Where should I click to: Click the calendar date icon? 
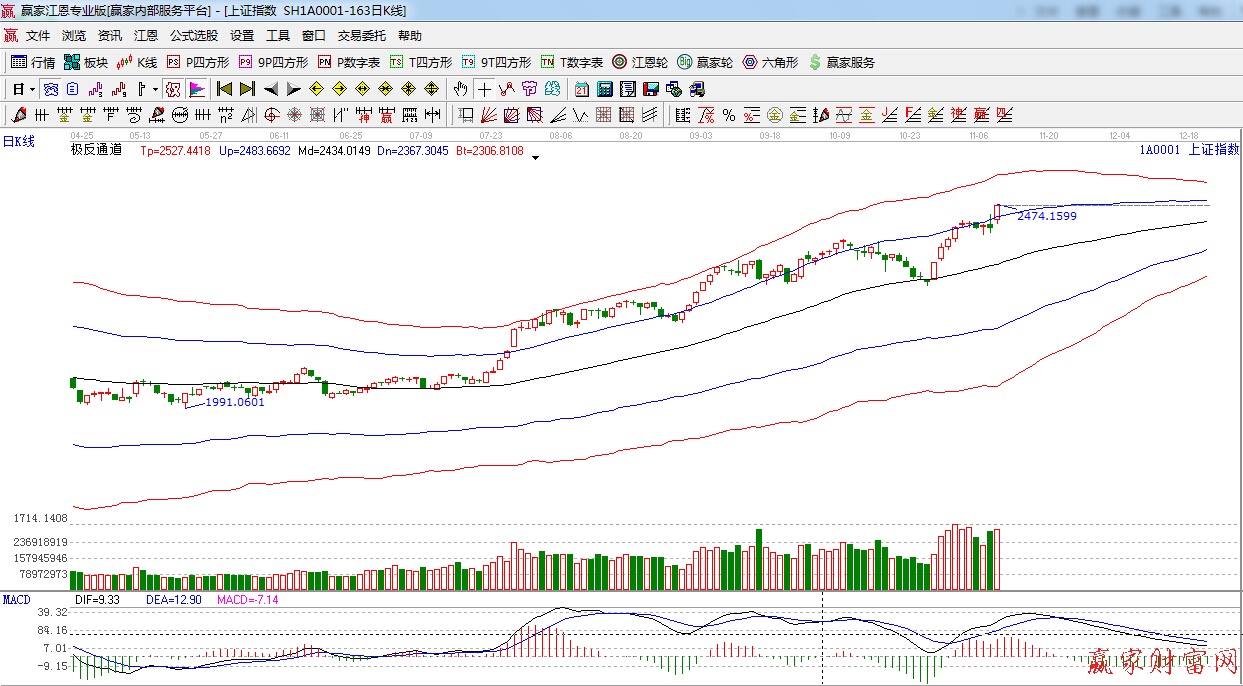[x=581, y=89]
